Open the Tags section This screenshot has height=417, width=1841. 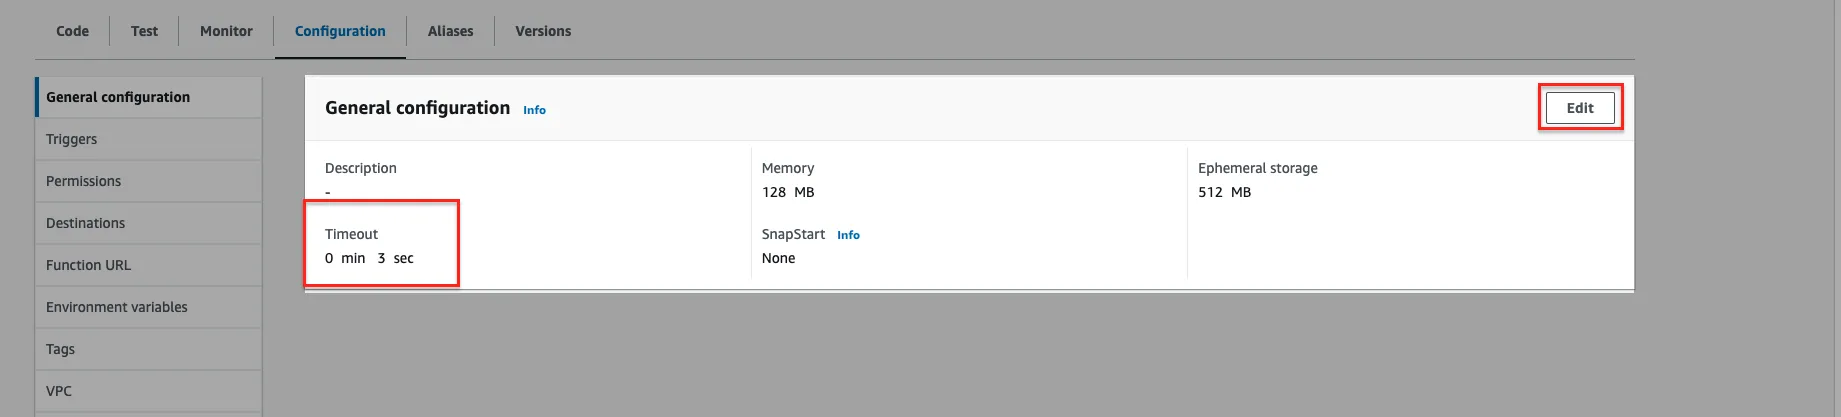point(149,349)
